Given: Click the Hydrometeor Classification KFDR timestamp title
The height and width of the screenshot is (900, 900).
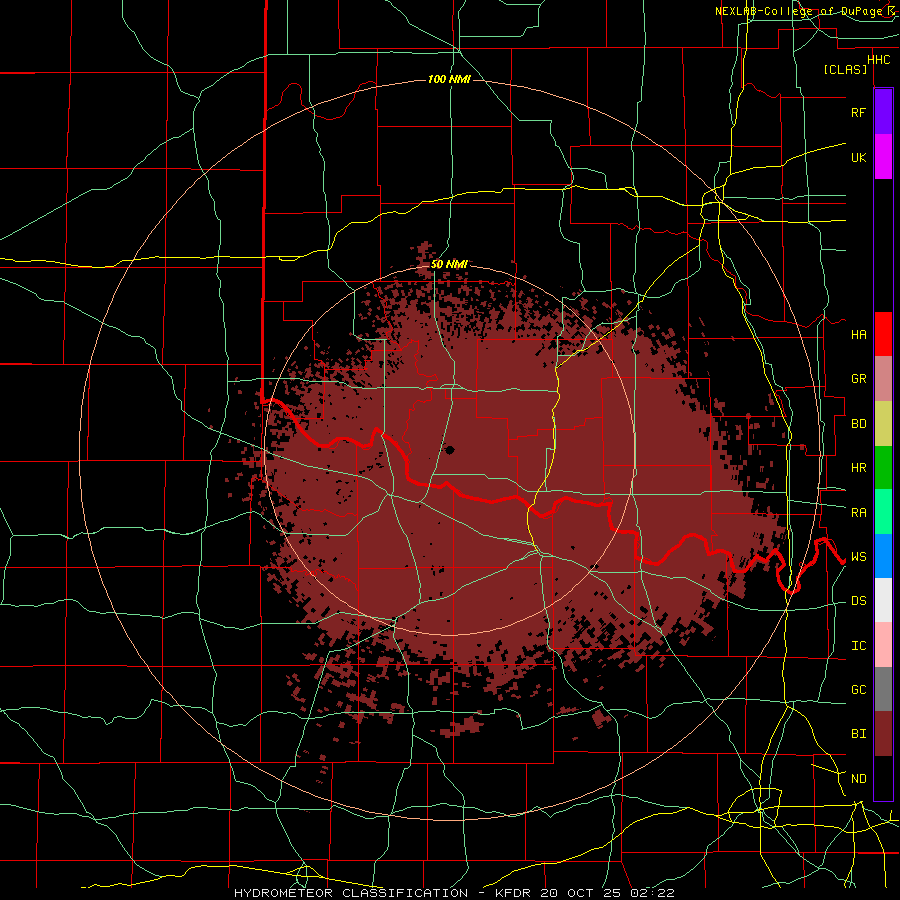Looking at the screenshot, I should point(454,893).
